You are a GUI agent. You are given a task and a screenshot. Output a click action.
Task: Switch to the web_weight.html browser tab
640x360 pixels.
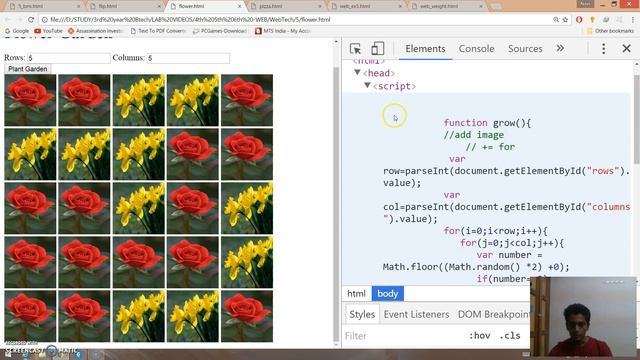pyautogui.click(x=447, y=6)
